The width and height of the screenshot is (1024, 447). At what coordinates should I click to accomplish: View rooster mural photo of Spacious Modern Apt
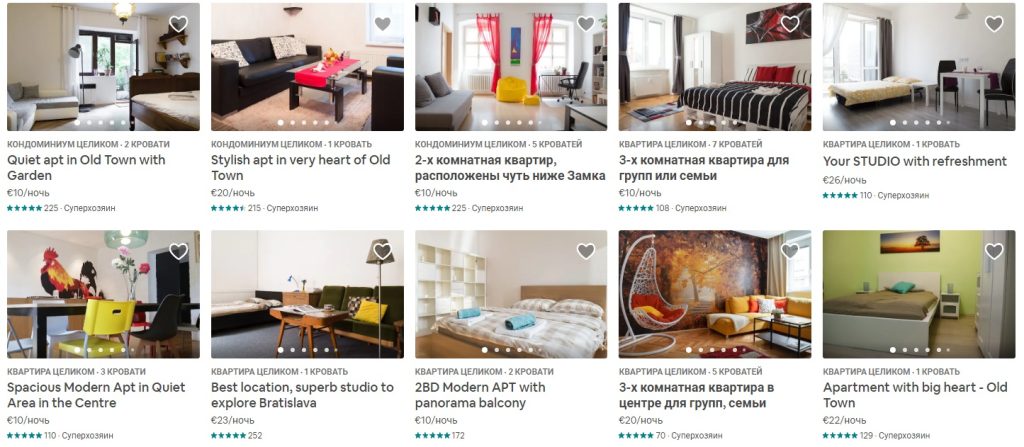103,294
